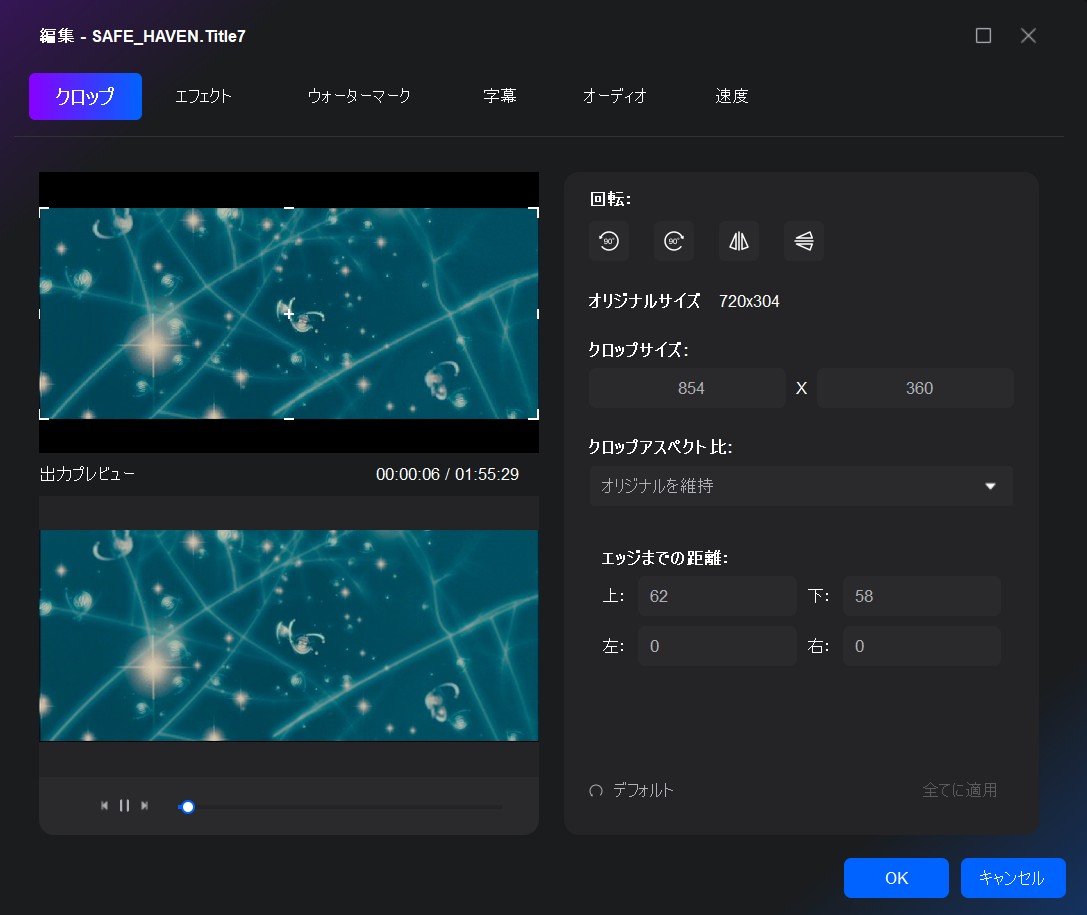Reset crop settings with デフォルト

click(632, 790)
